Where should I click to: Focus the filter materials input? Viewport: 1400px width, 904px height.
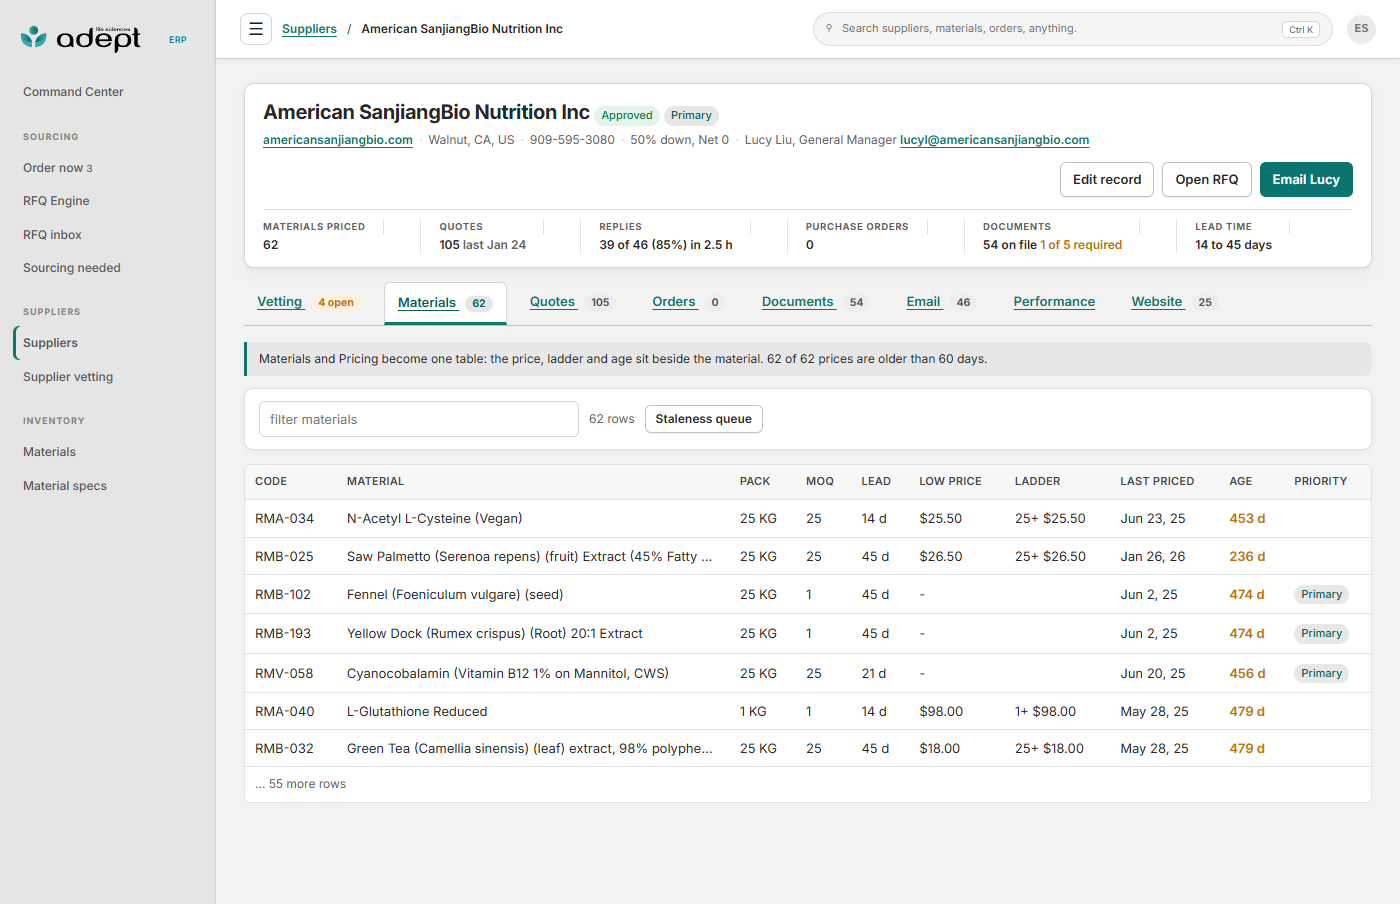419,419
